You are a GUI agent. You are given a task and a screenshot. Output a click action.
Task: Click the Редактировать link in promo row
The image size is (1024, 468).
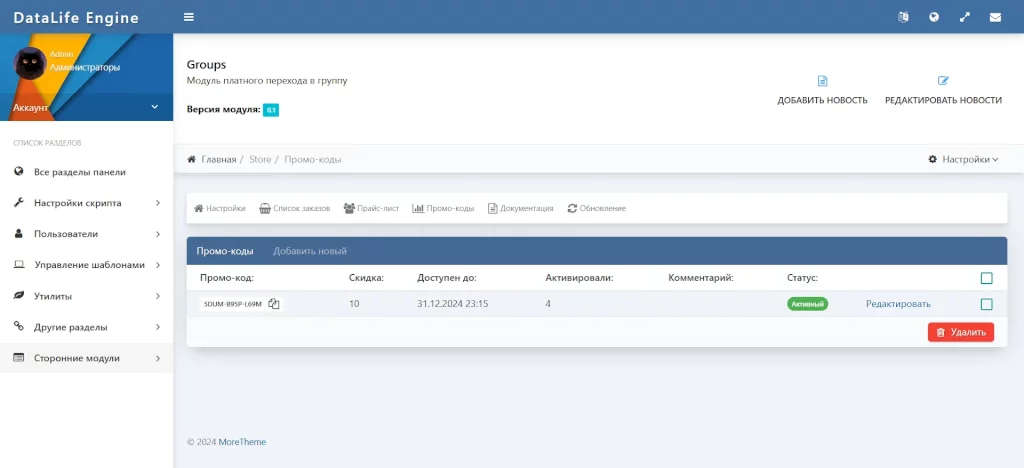[898, 304]
